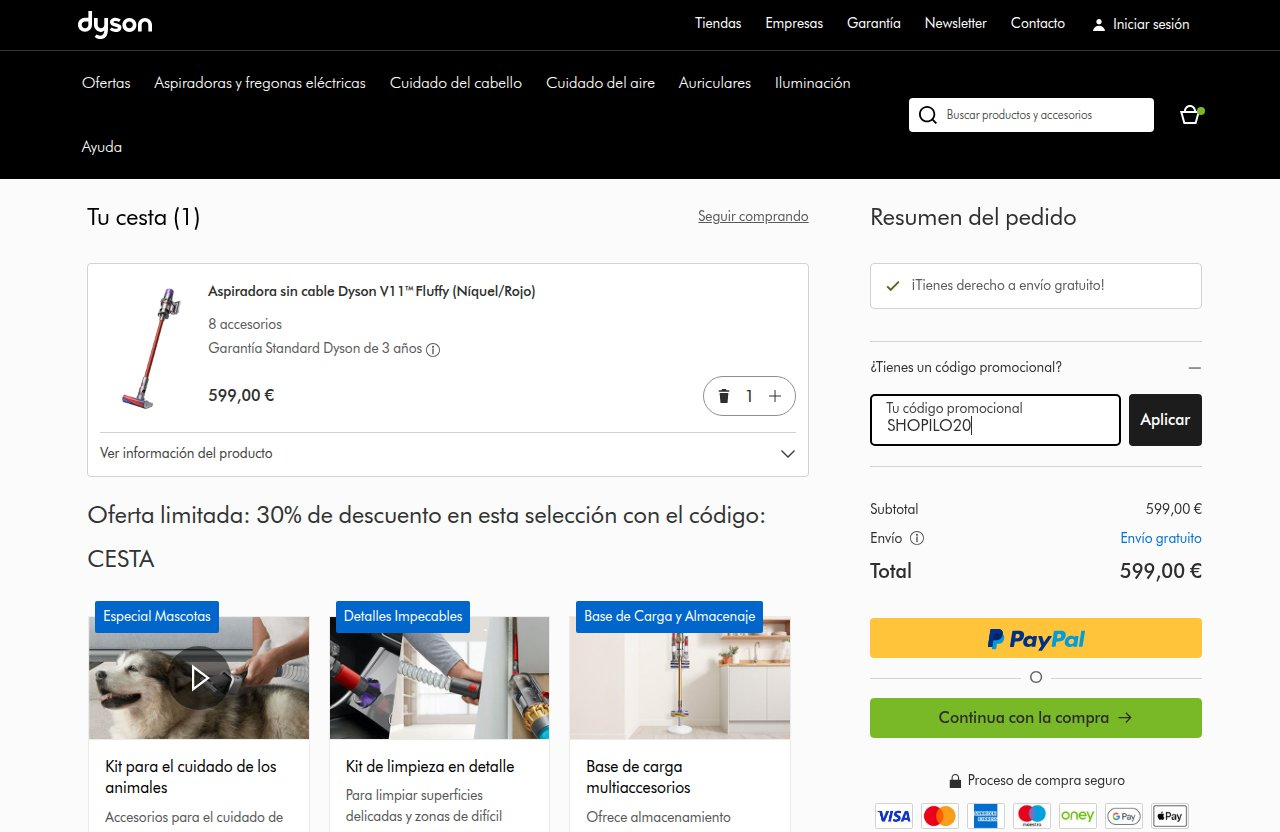Open the Auriculares menu
1280x832 pixels.
[715, 83]
